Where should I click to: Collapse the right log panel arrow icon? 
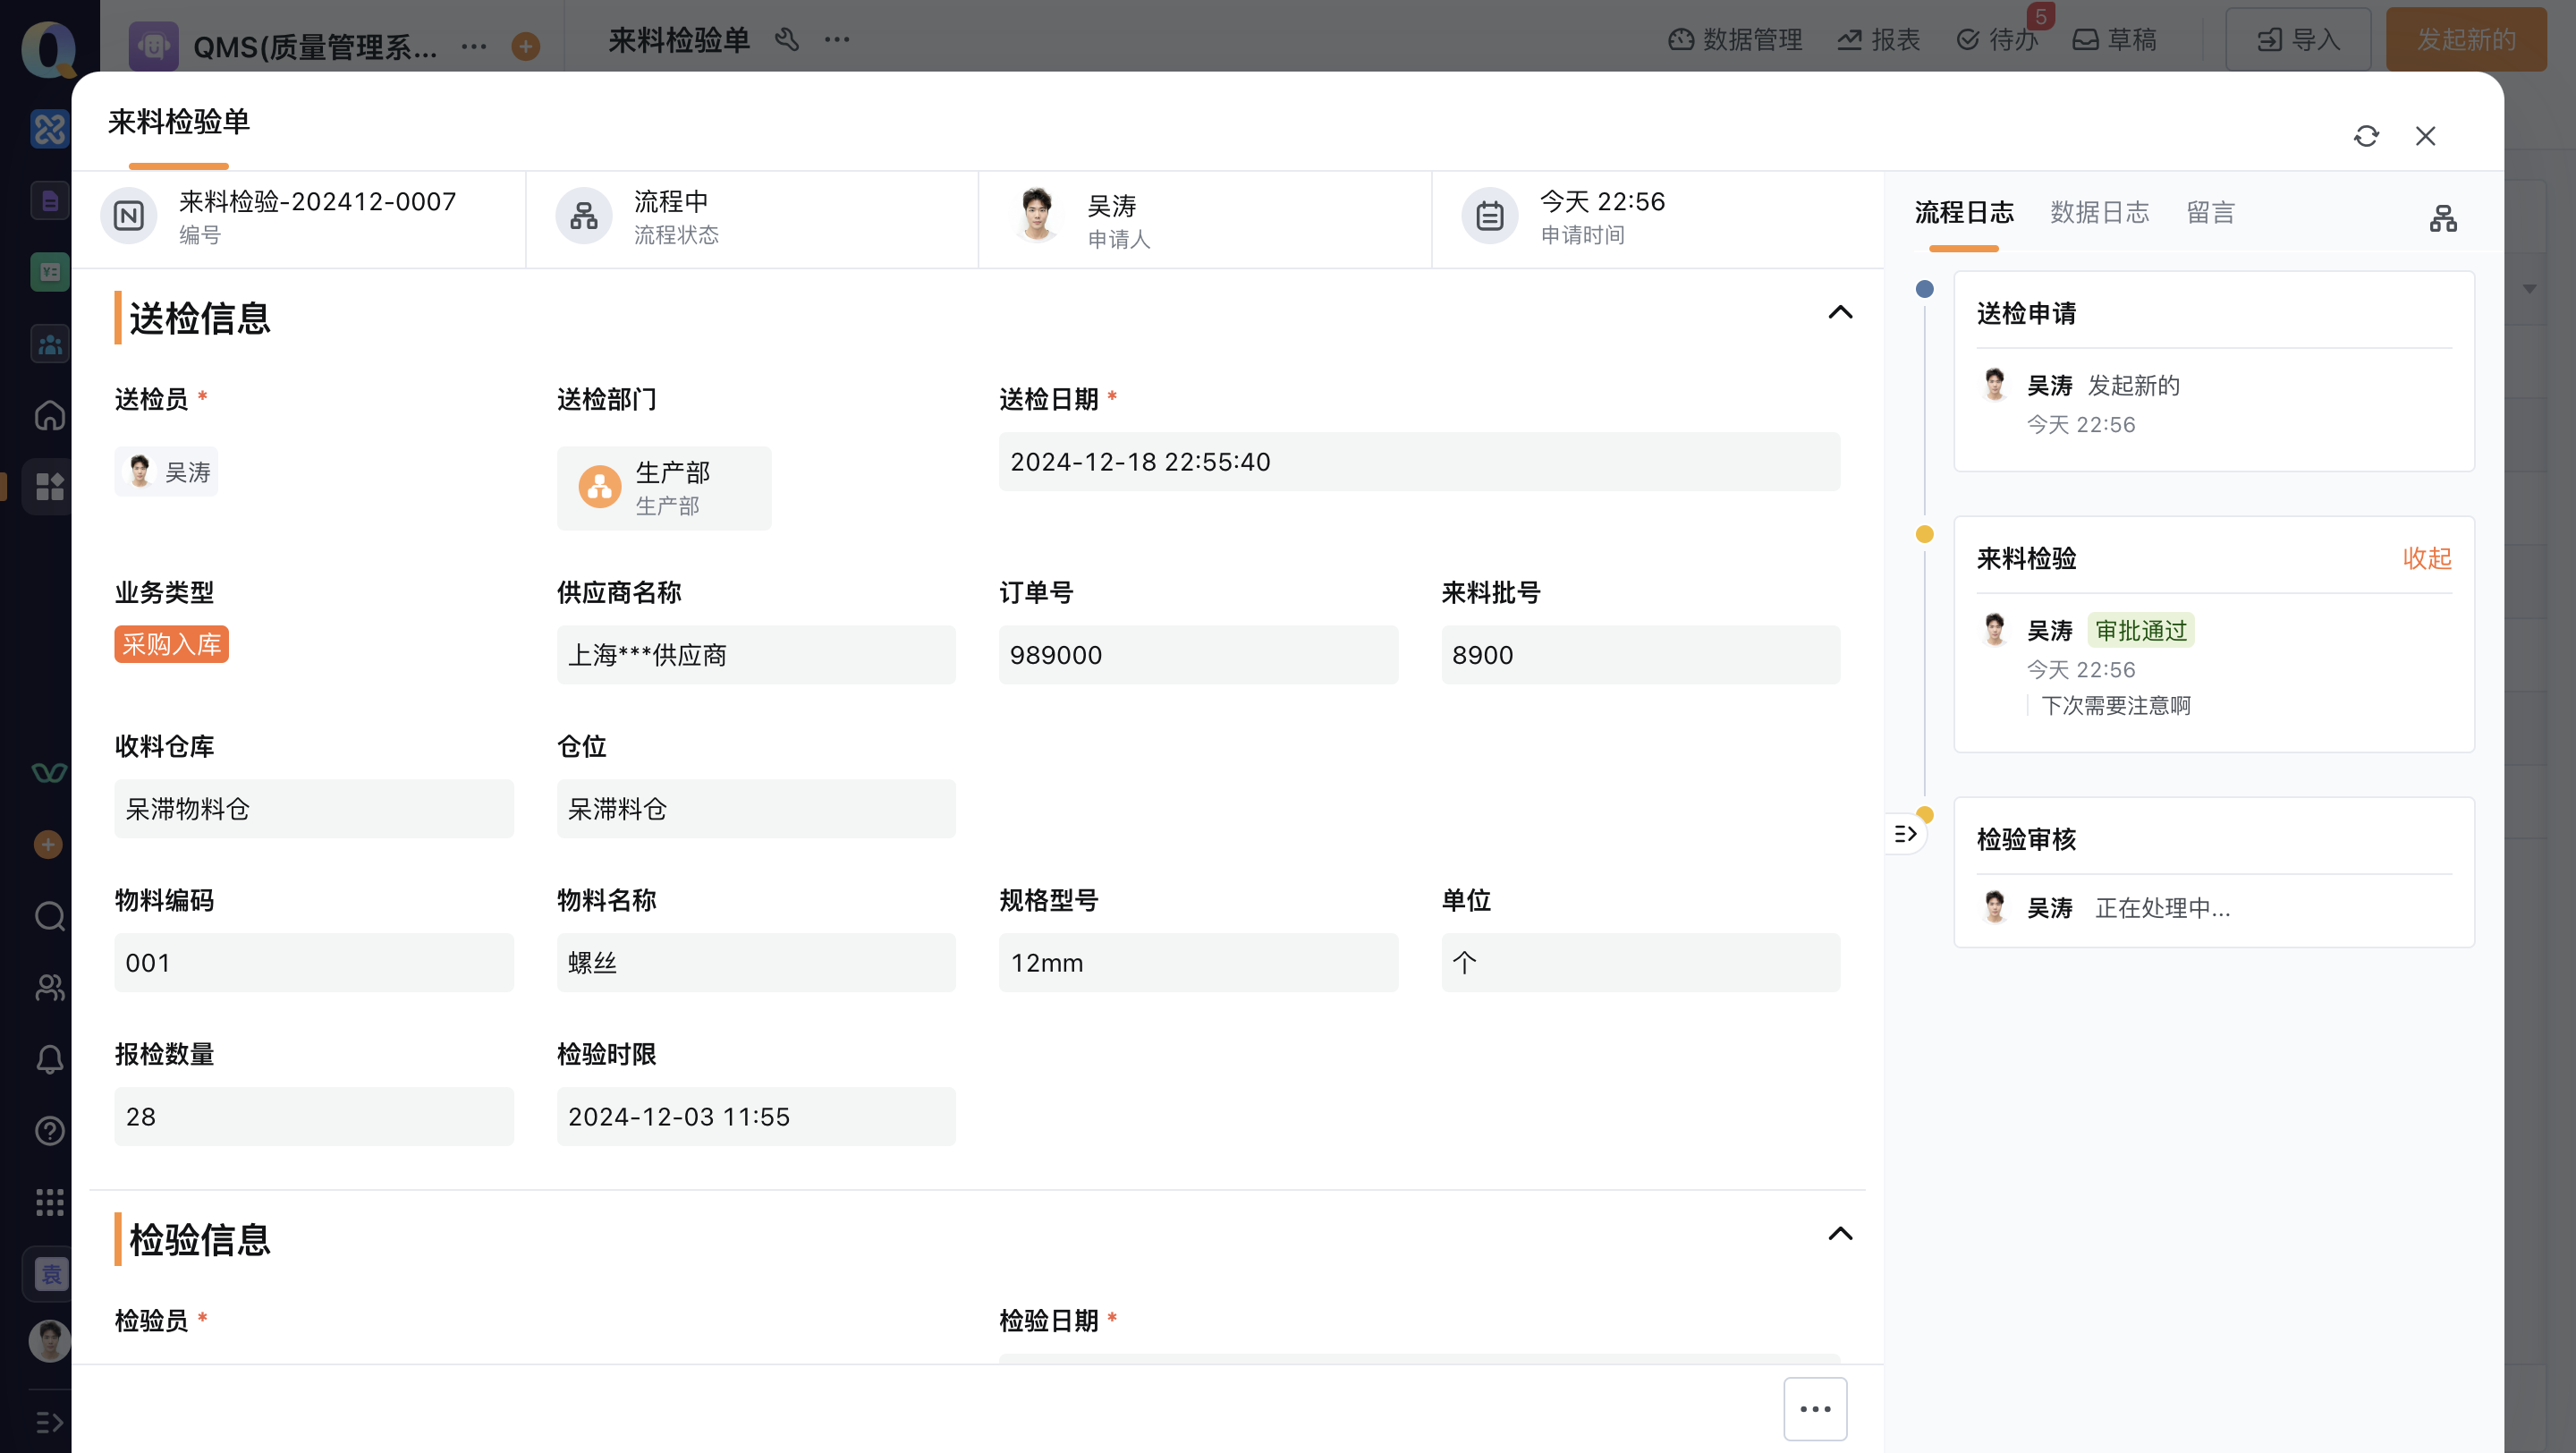[1905, 834]
